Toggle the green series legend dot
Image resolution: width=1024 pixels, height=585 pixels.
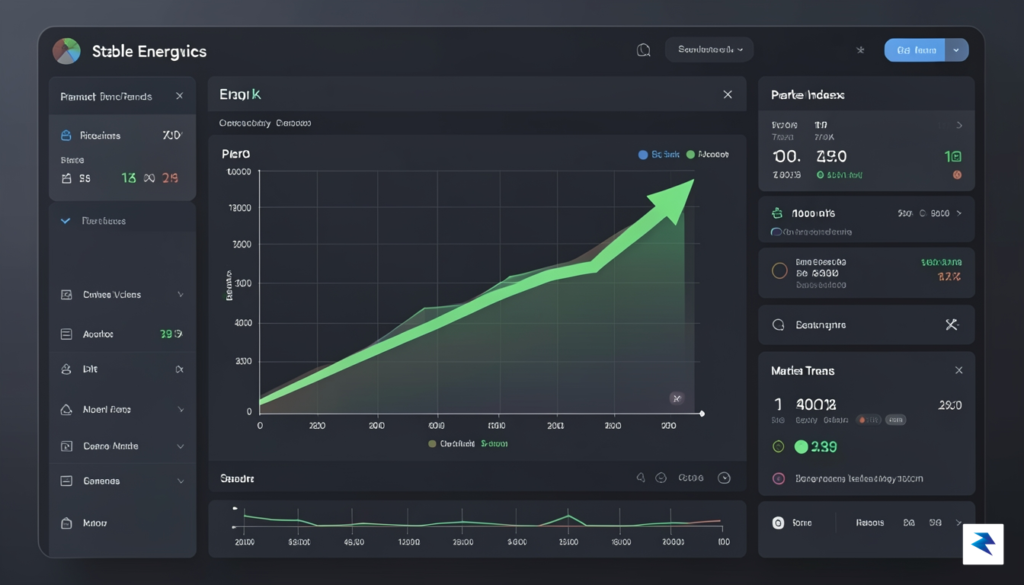point(690,155)
